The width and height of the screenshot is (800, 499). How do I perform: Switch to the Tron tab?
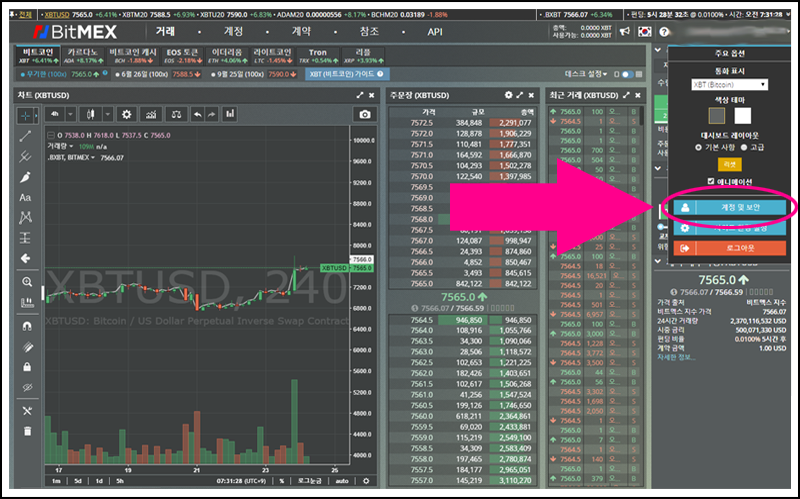(317, 56)
